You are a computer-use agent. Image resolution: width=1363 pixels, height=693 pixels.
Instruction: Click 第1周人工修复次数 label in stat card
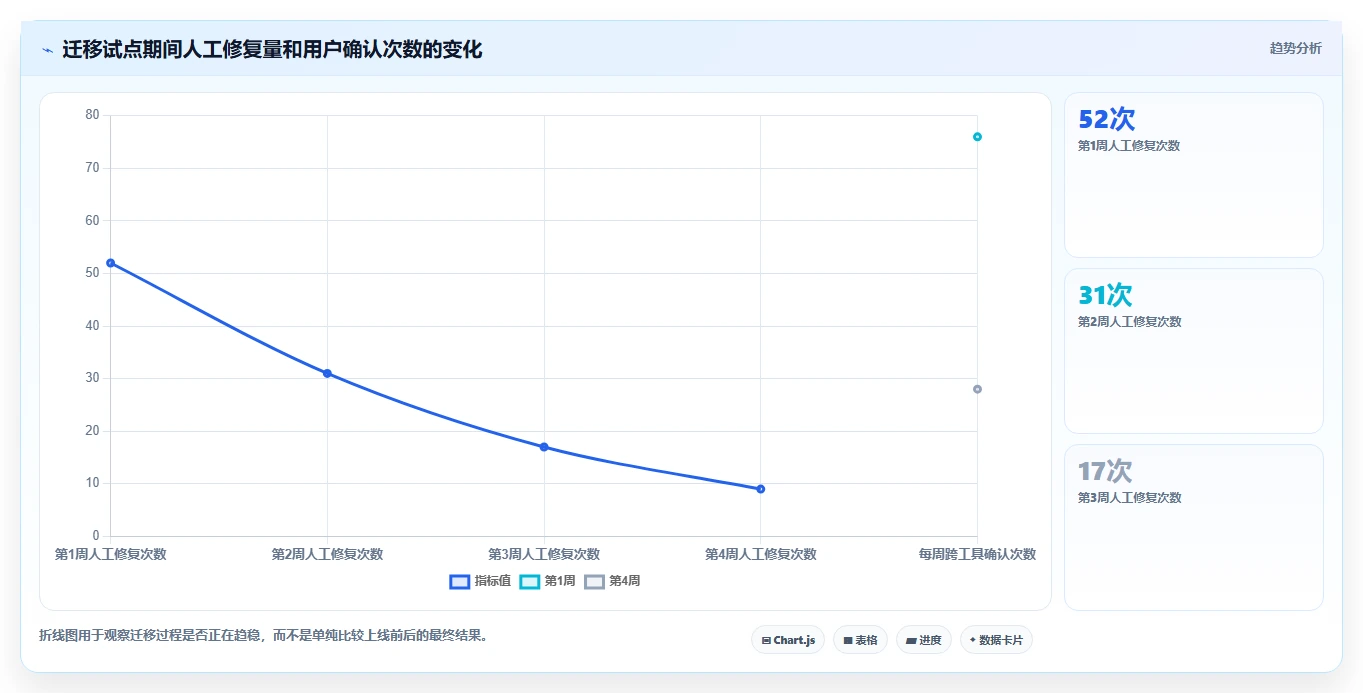coord(1129,146)
